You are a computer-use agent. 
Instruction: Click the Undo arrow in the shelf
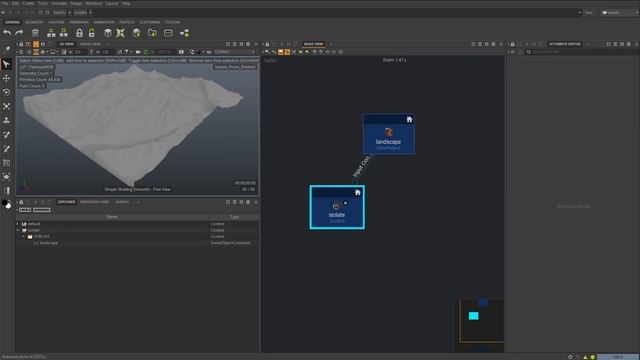[7, 33]
